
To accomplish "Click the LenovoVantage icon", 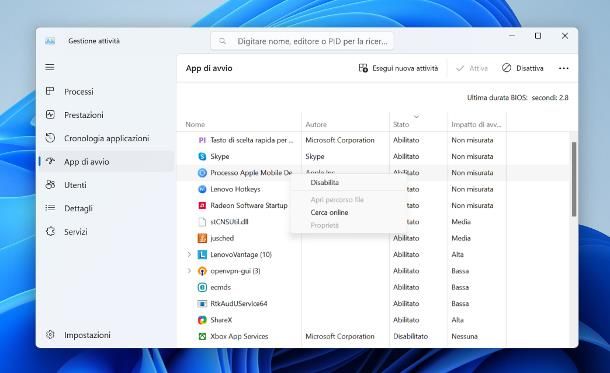I will [202, 254].
